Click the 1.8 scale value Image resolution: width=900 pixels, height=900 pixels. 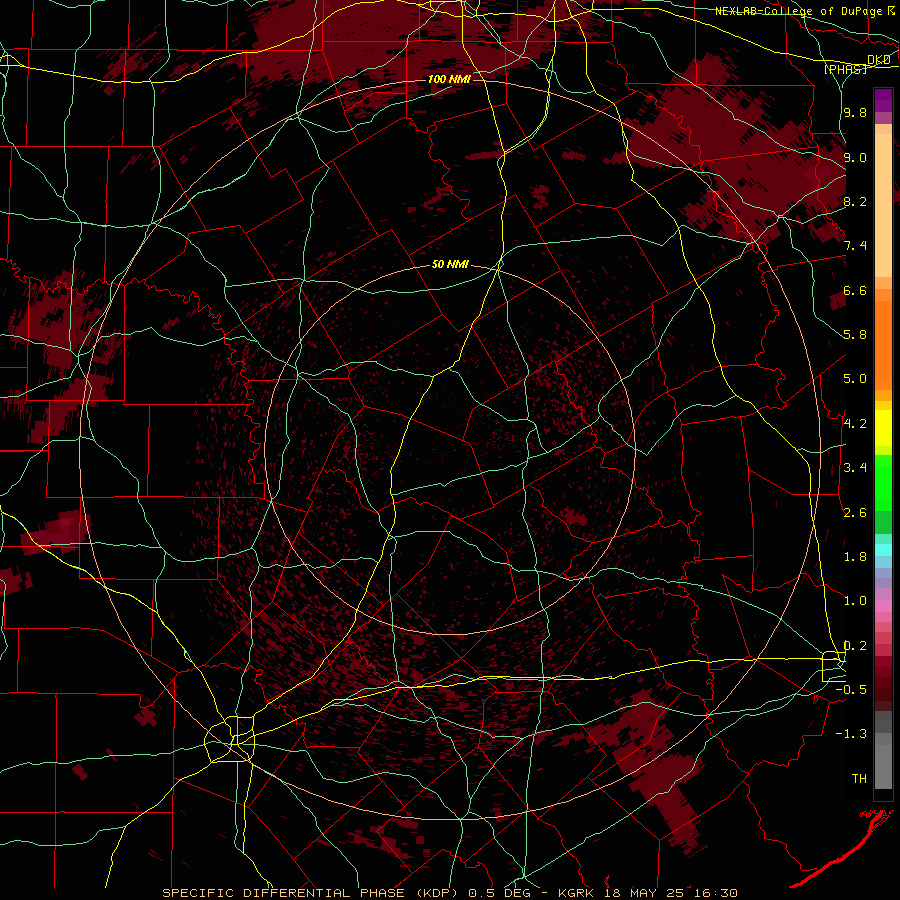tap(855, 556)
